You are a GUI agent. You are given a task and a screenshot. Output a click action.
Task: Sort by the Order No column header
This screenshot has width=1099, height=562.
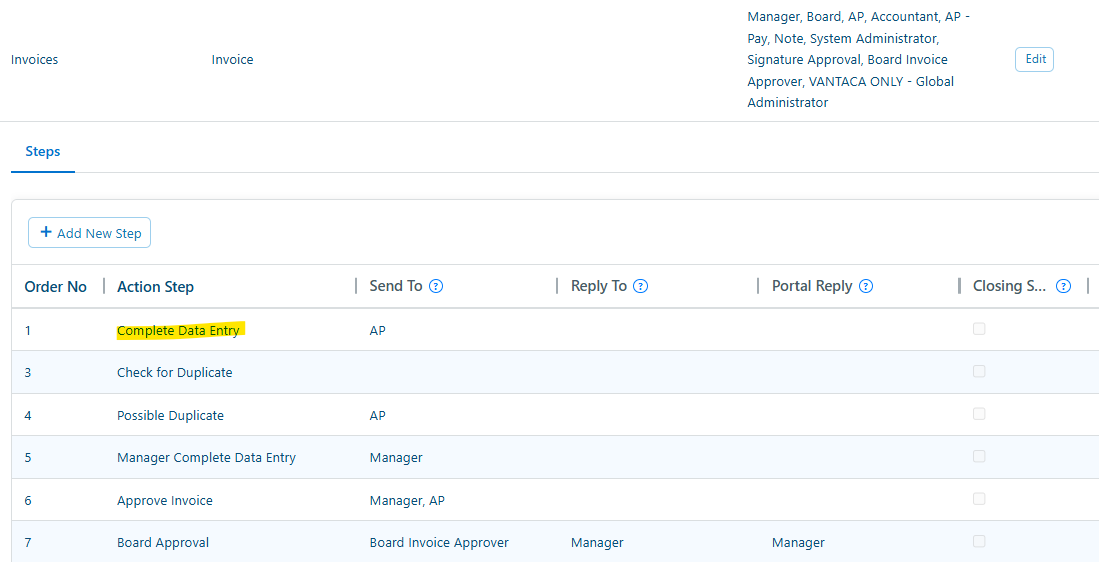pyautogui.click(x=56, y=287)
